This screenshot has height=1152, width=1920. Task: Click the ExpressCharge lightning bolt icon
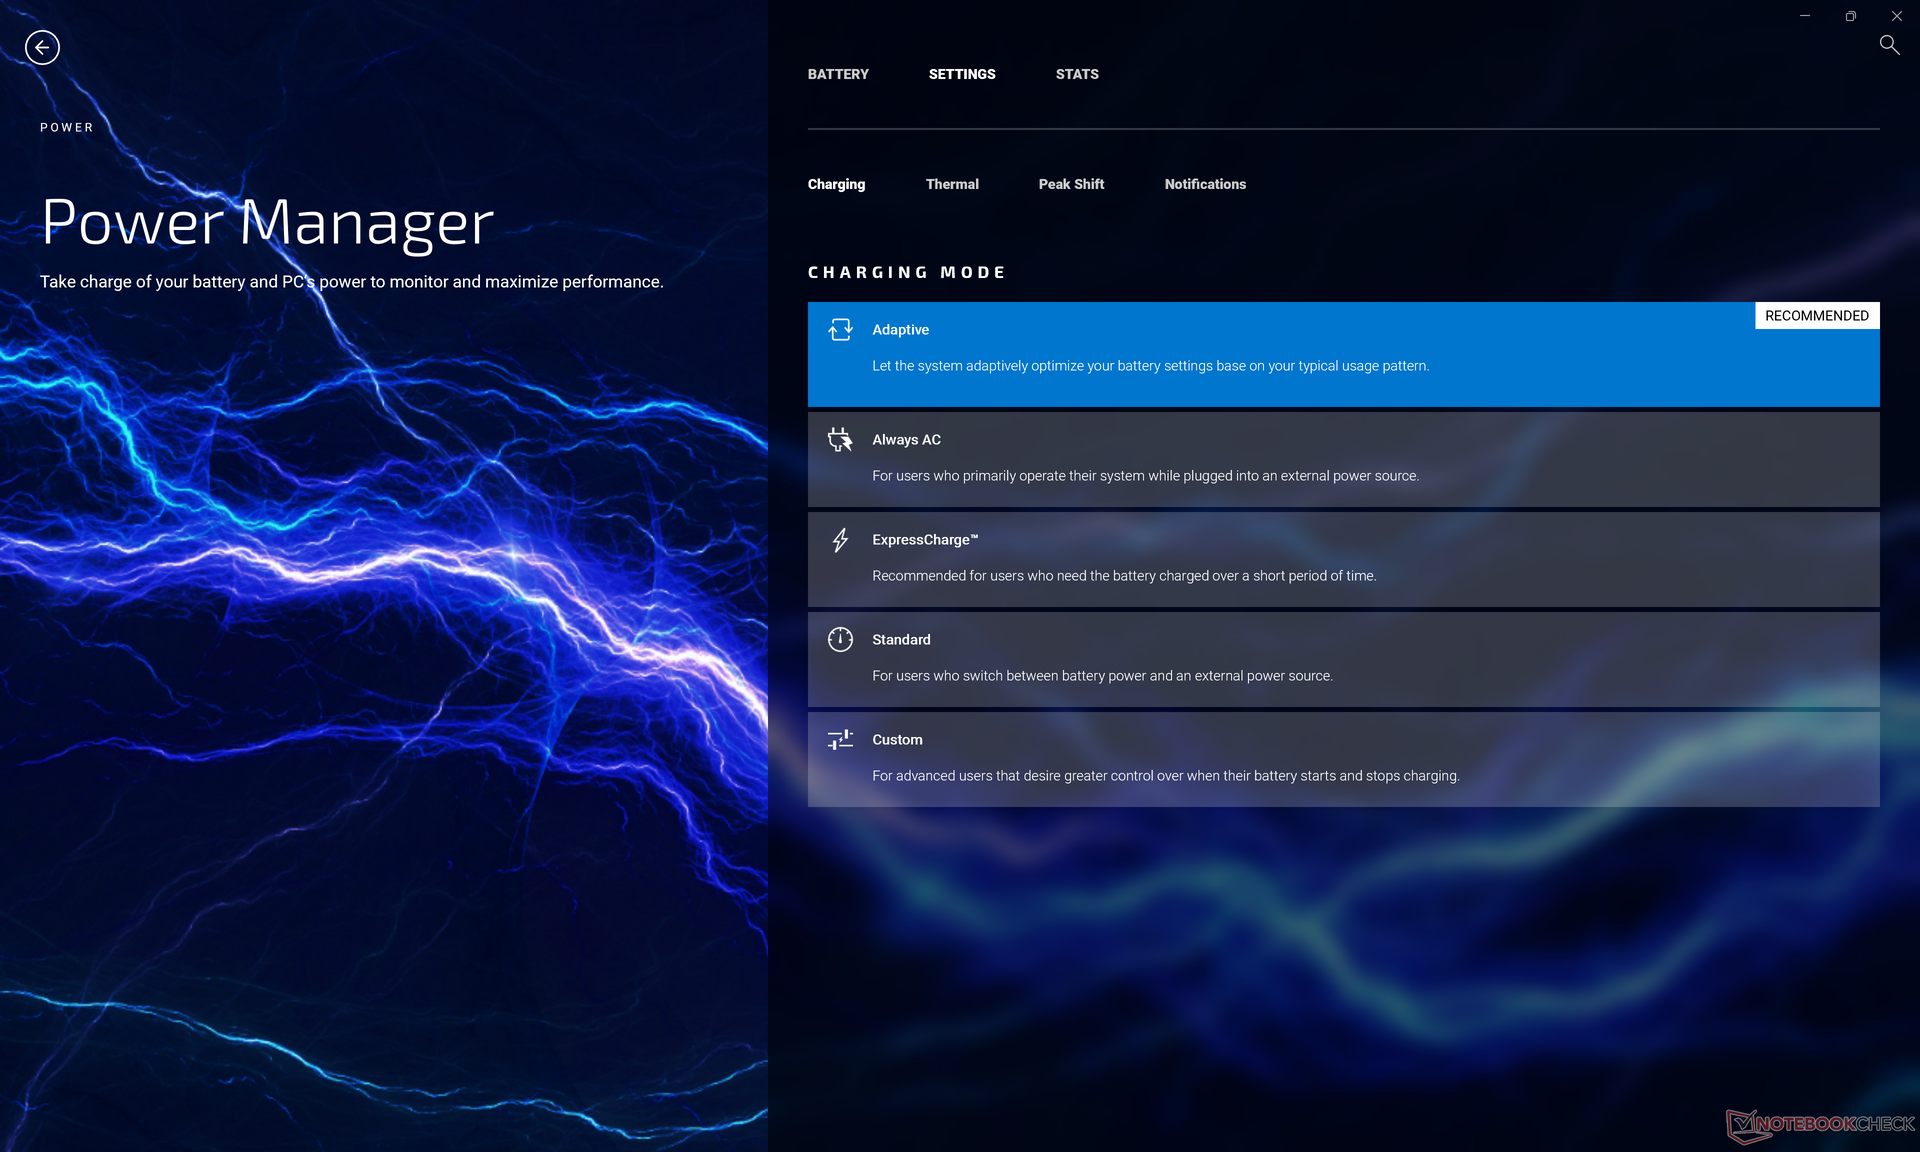click(x=840, y=540)
